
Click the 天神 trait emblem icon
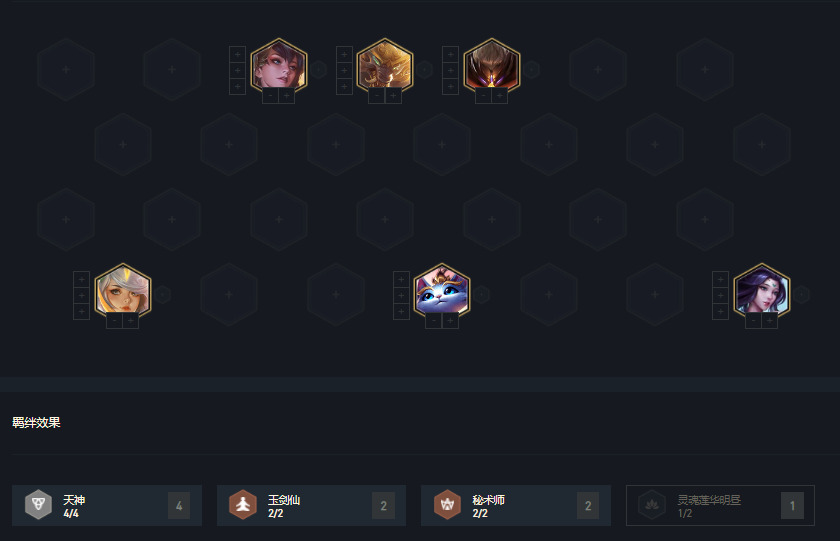coord(38,505)
